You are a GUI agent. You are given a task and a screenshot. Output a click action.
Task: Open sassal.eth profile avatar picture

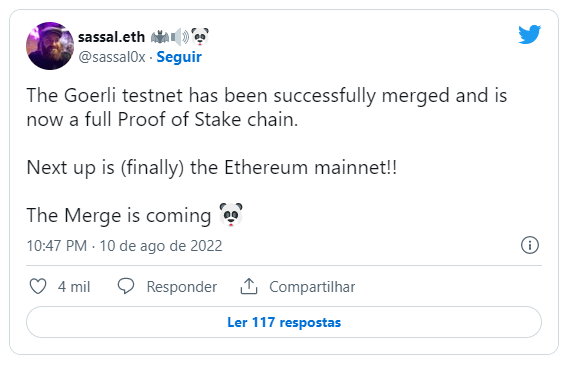(x=50, y=46)
